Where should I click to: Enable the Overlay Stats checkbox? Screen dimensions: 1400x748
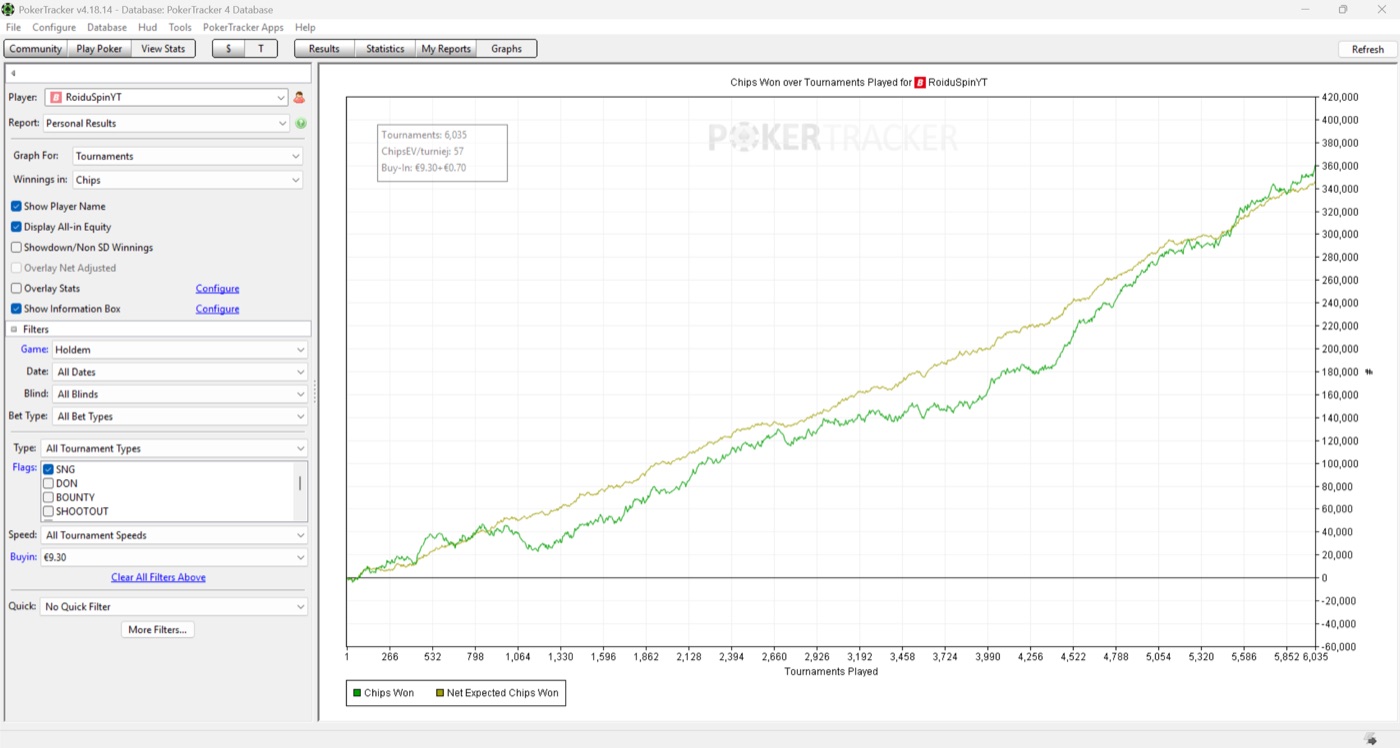[x=16, y=288]
